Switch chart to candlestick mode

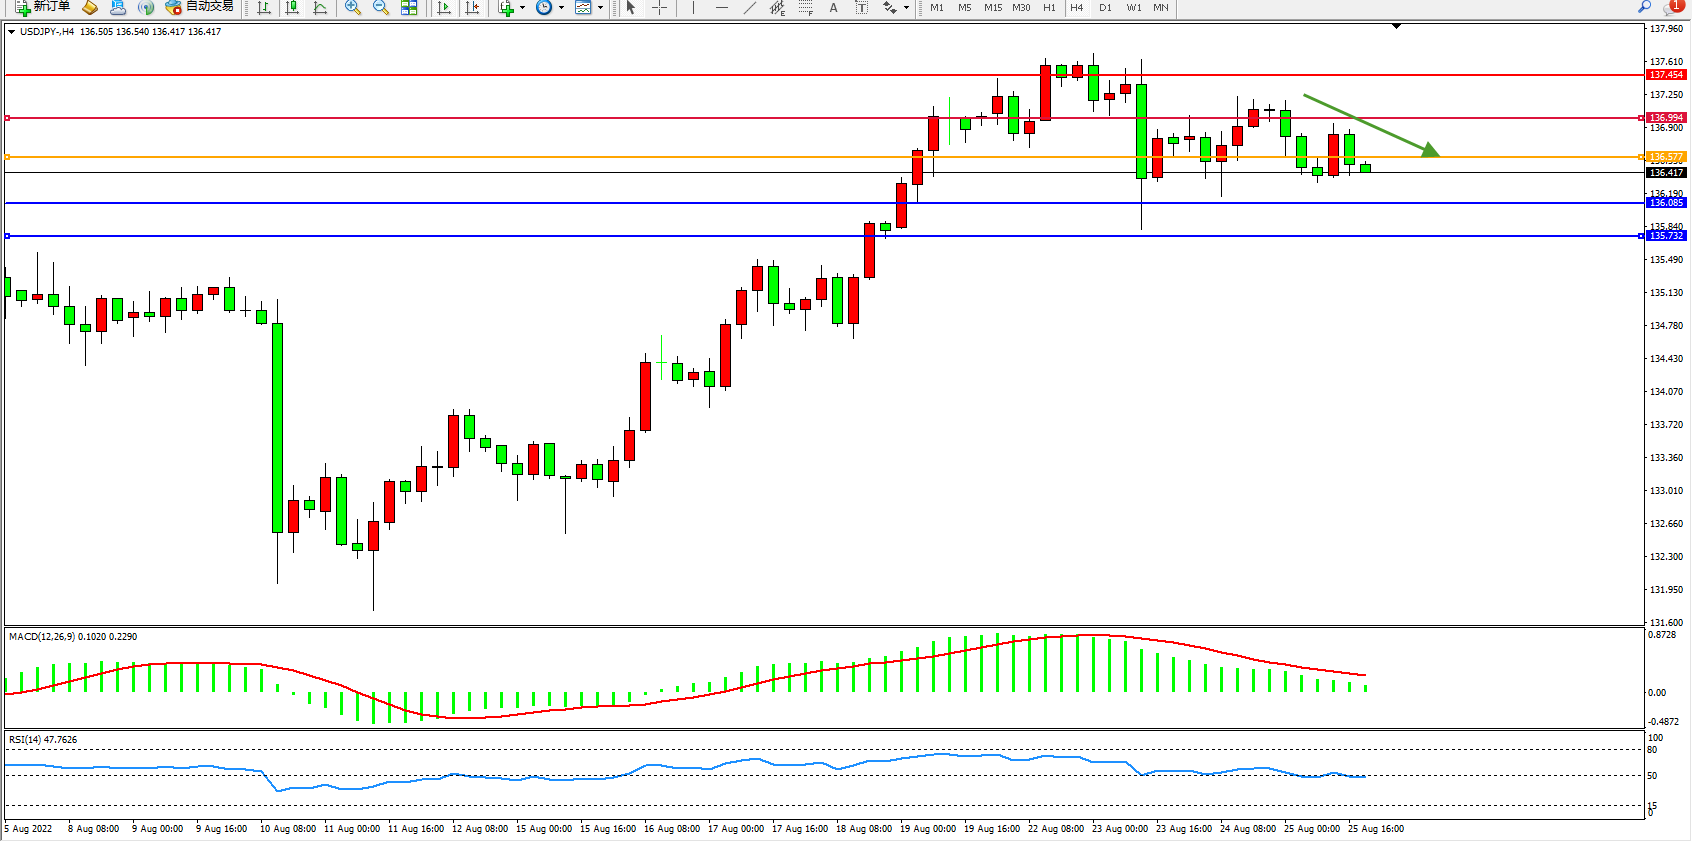(292, 8)
